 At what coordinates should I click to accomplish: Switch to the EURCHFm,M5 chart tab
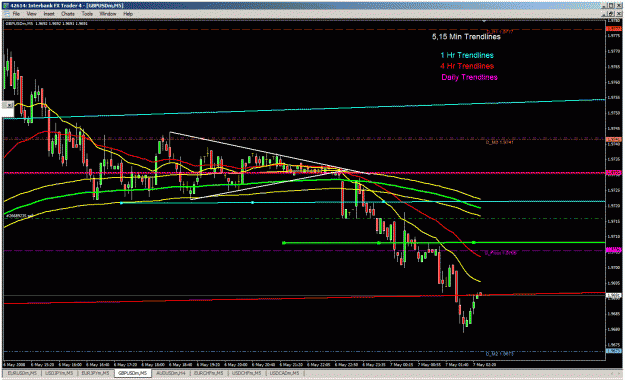[x=209, y=373]
